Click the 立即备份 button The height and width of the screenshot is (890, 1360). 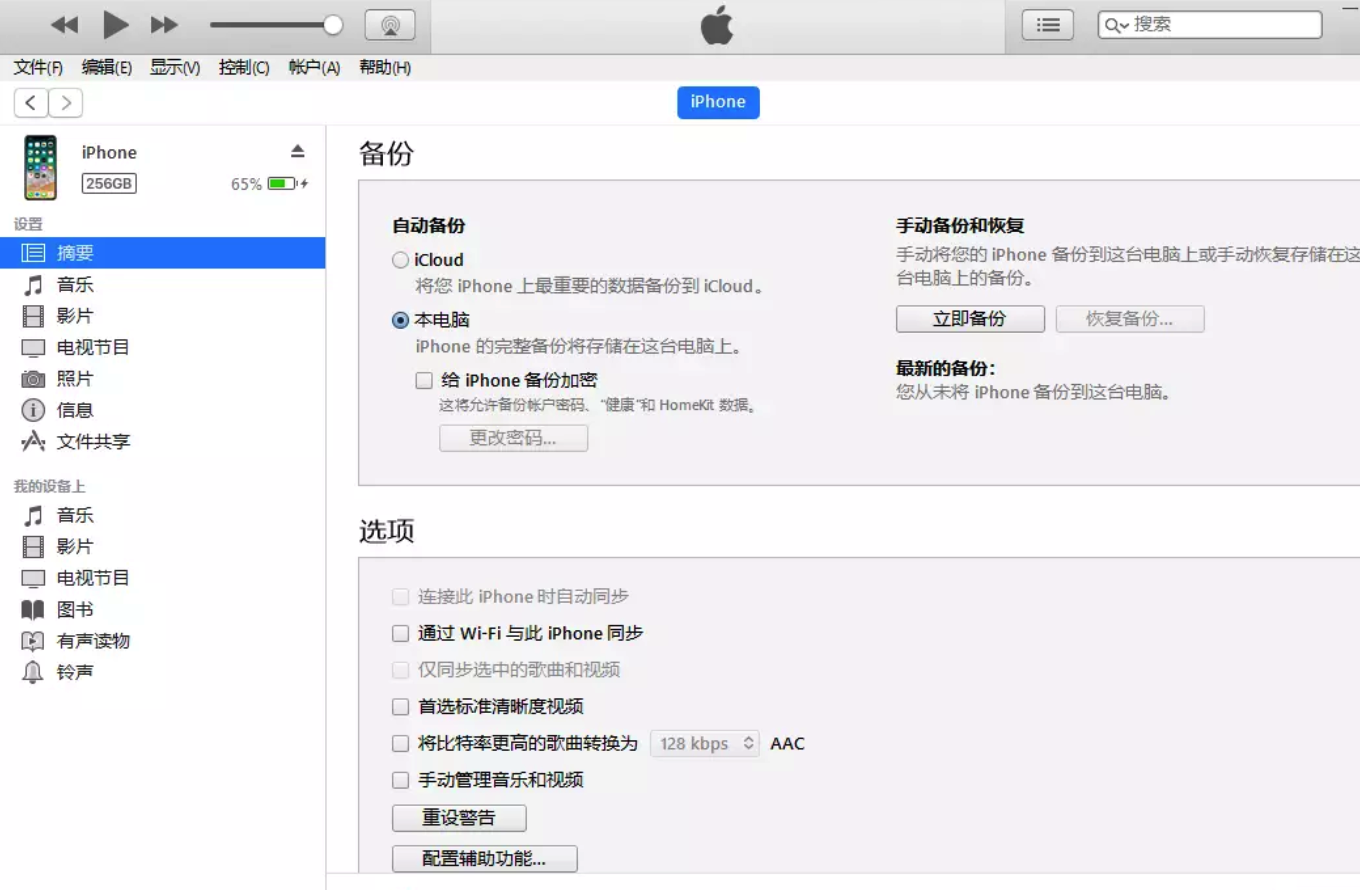970,319
